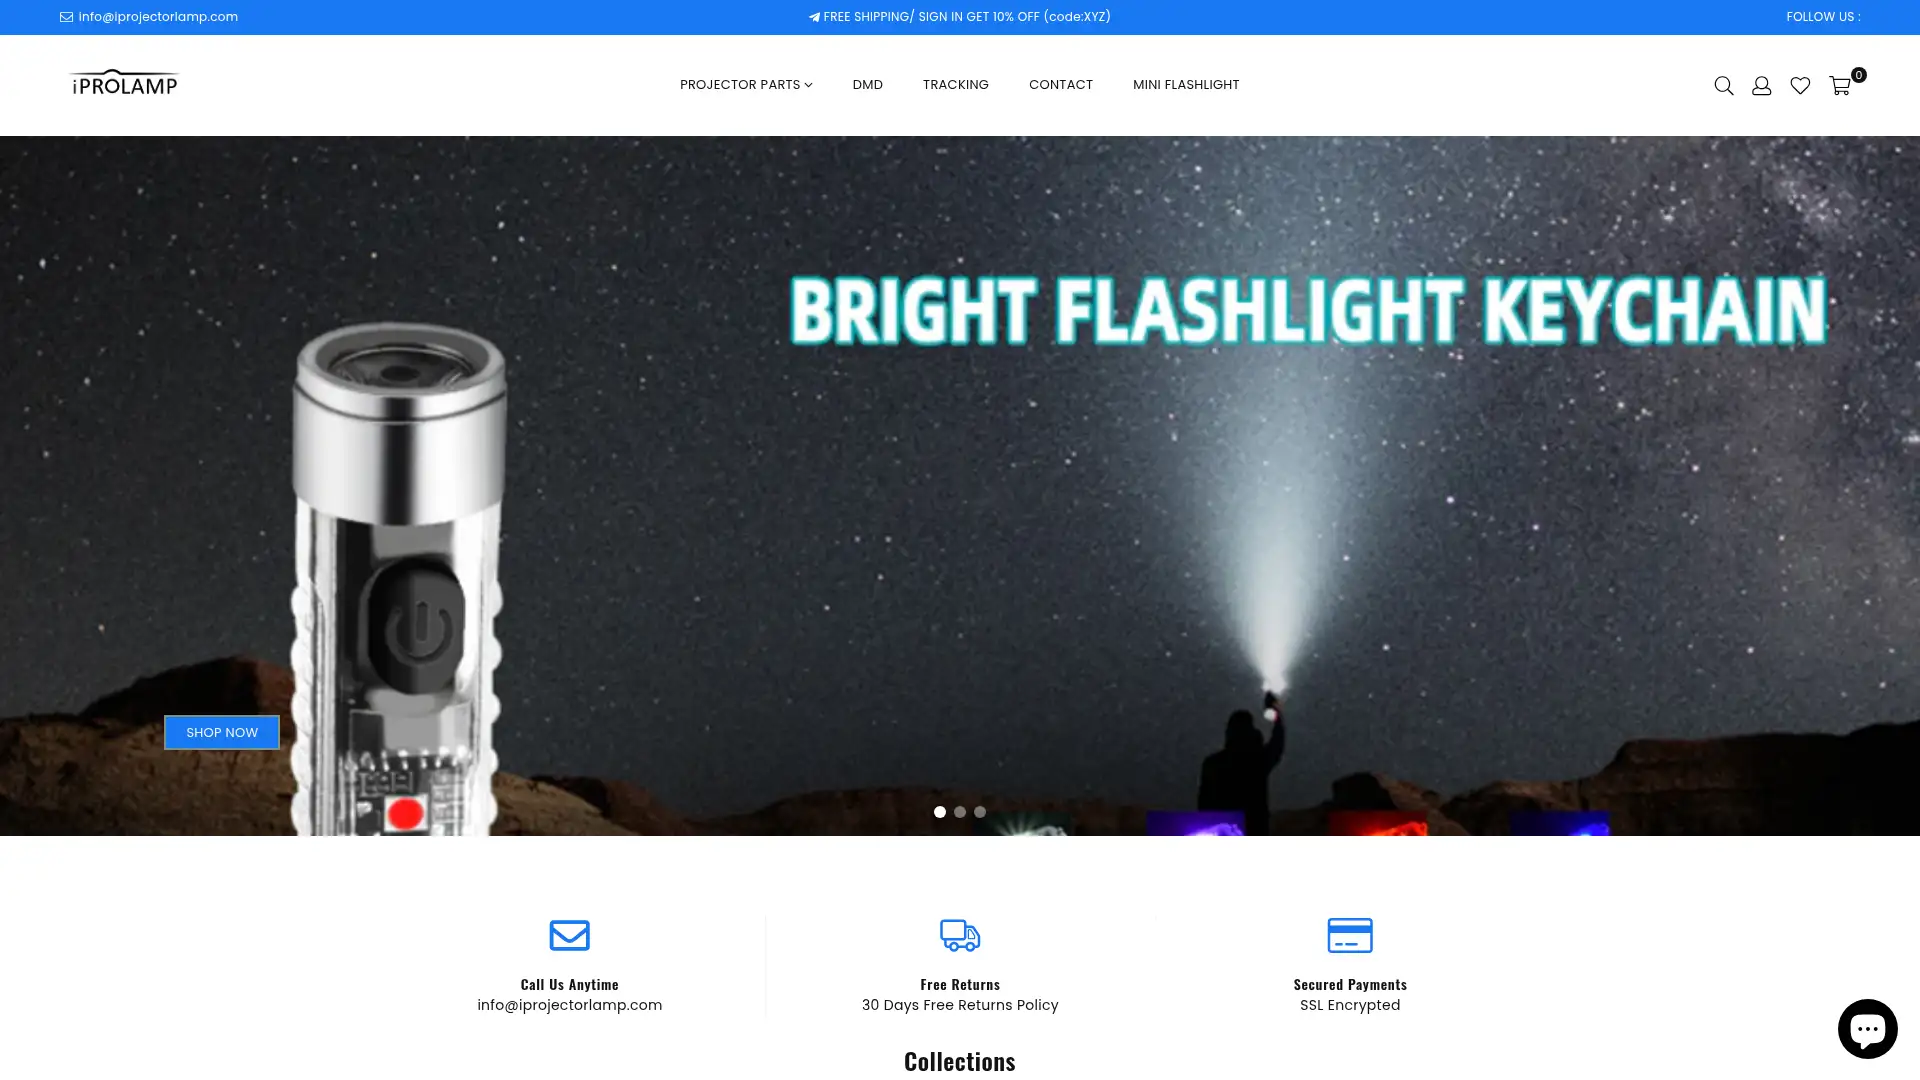Open the DMD menu item
Viewport: 1920px width, 1080px height.
point(867,85)
